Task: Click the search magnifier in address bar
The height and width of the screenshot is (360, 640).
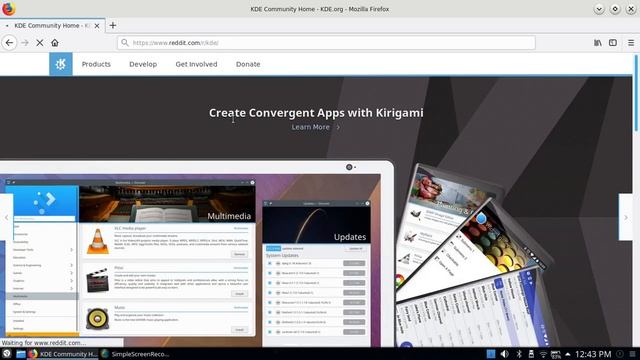Action: (125, 42)
